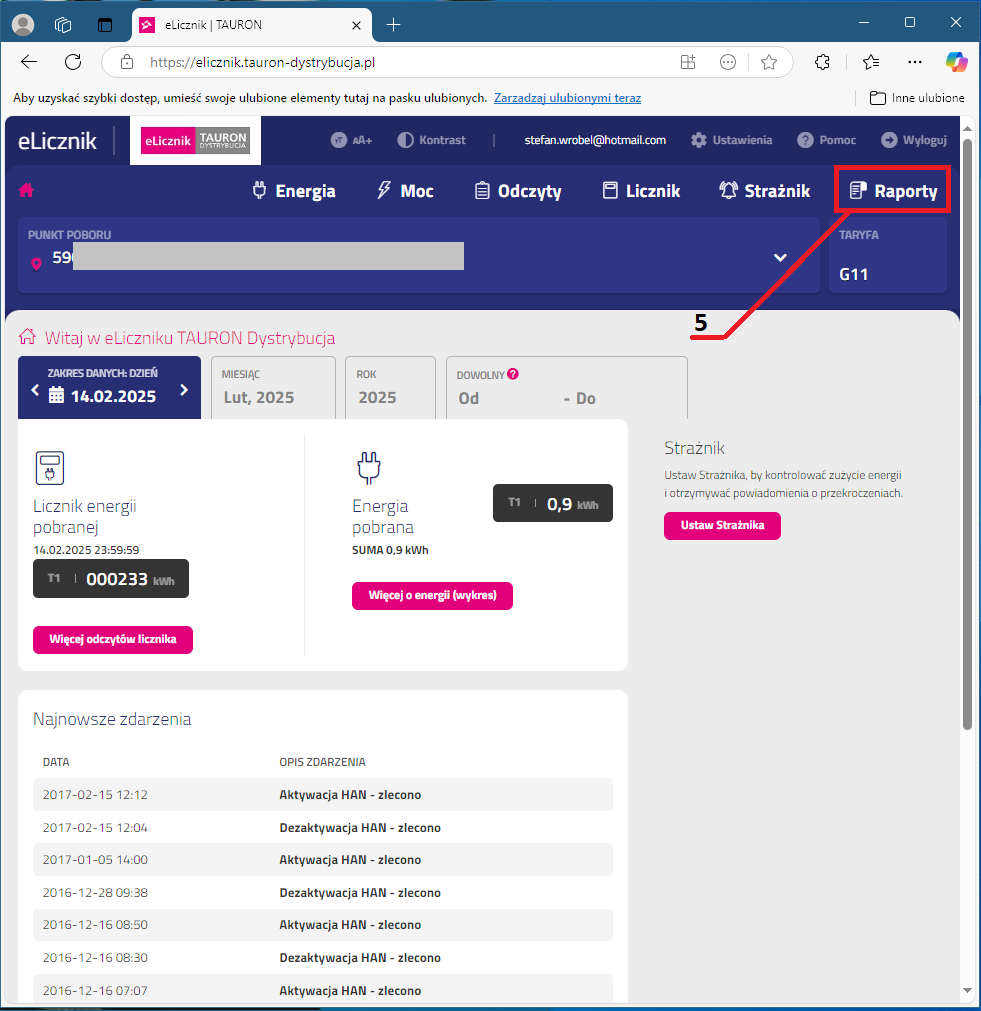The image size is (981, 1011).
Task: Open browser Extensions puzzle icon
Action: click(822, 62)
